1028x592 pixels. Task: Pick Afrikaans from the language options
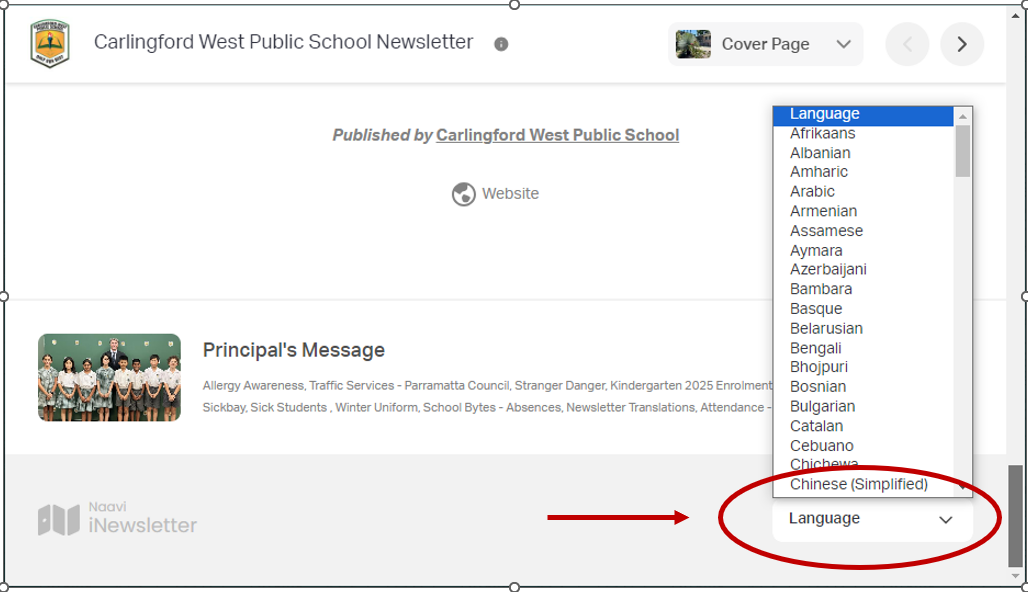coord(822,133)
